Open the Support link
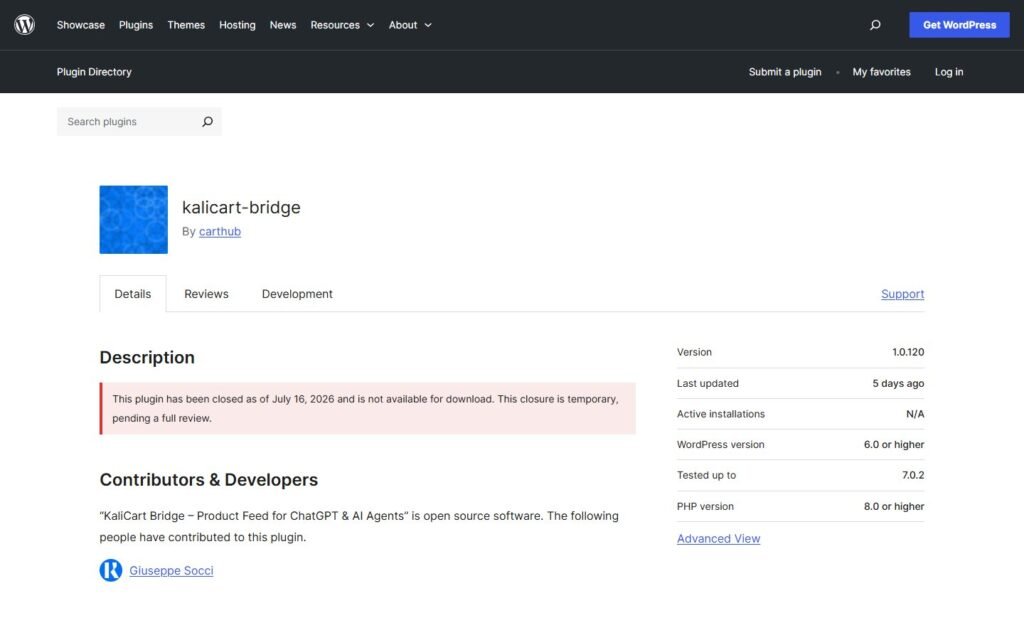This screenshot has width=1024, height=640. (x=903, y=294)
